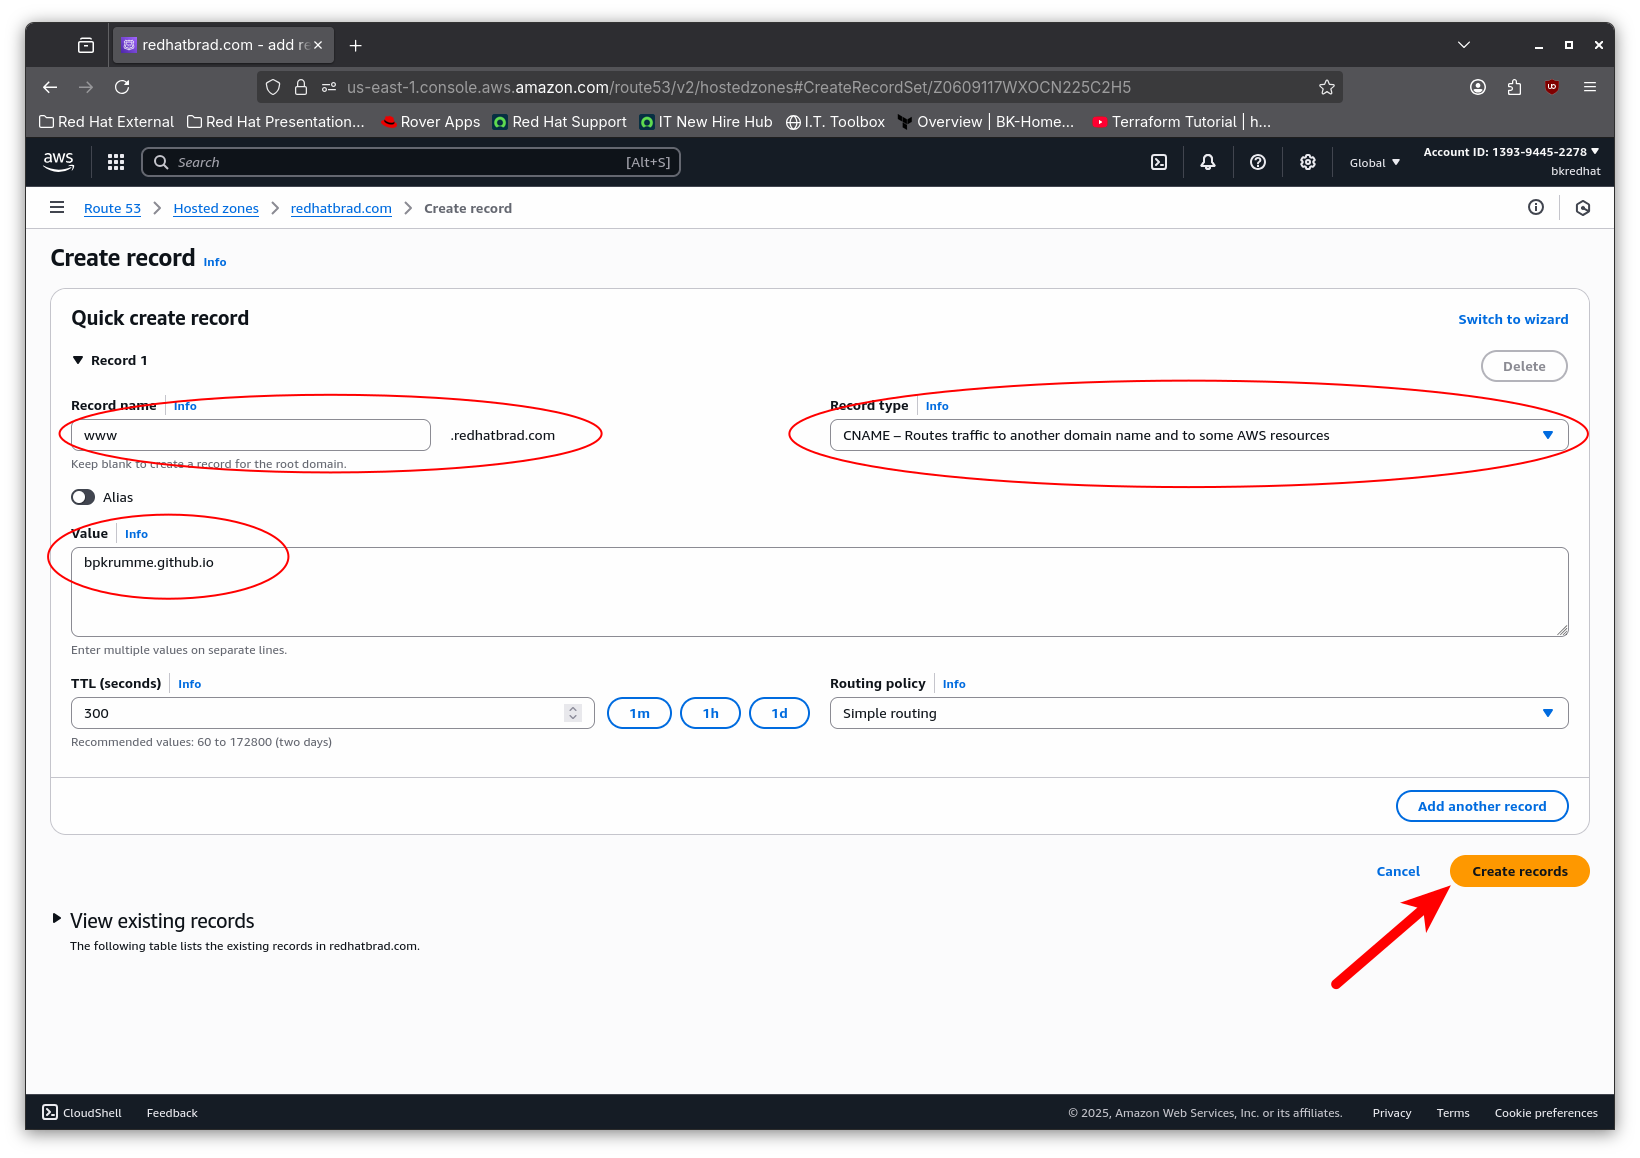
Task: Navigate to Route 53 breadcrumb
Action: (112, 208)
